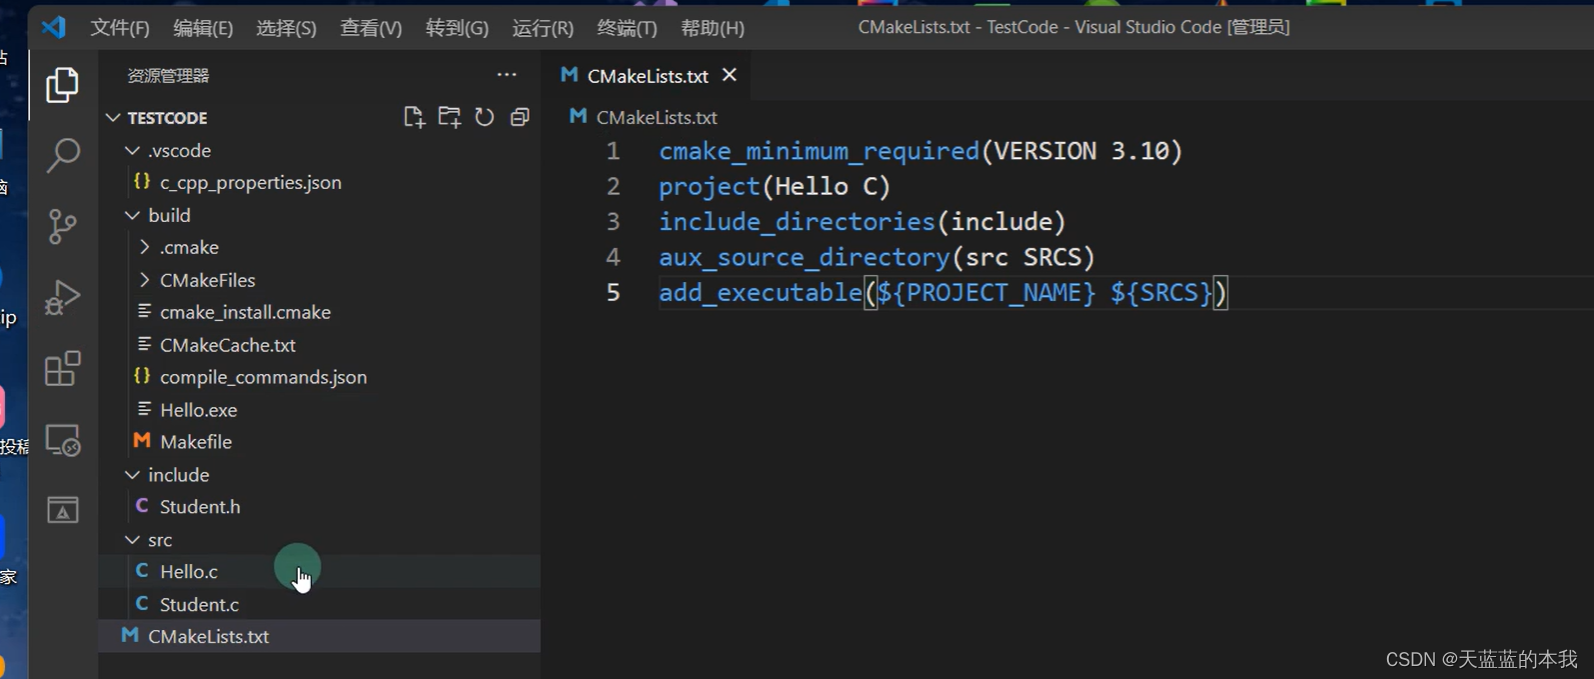Expand the CMakeFiles folder
Viewport: 1594px width, 679px height.
(x=144, y=280)
